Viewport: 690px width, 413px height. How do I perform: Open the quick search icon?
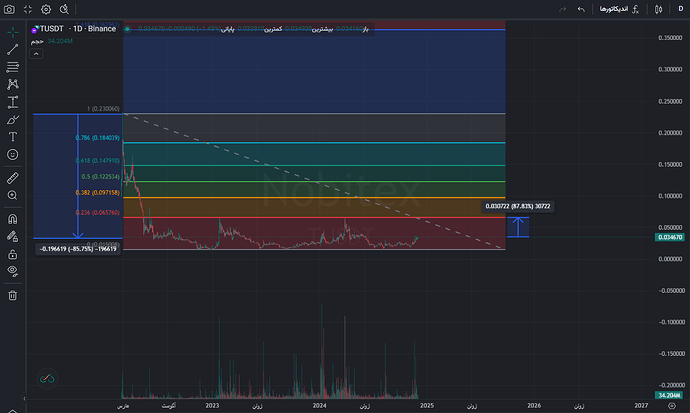click(x=64, y=9)
